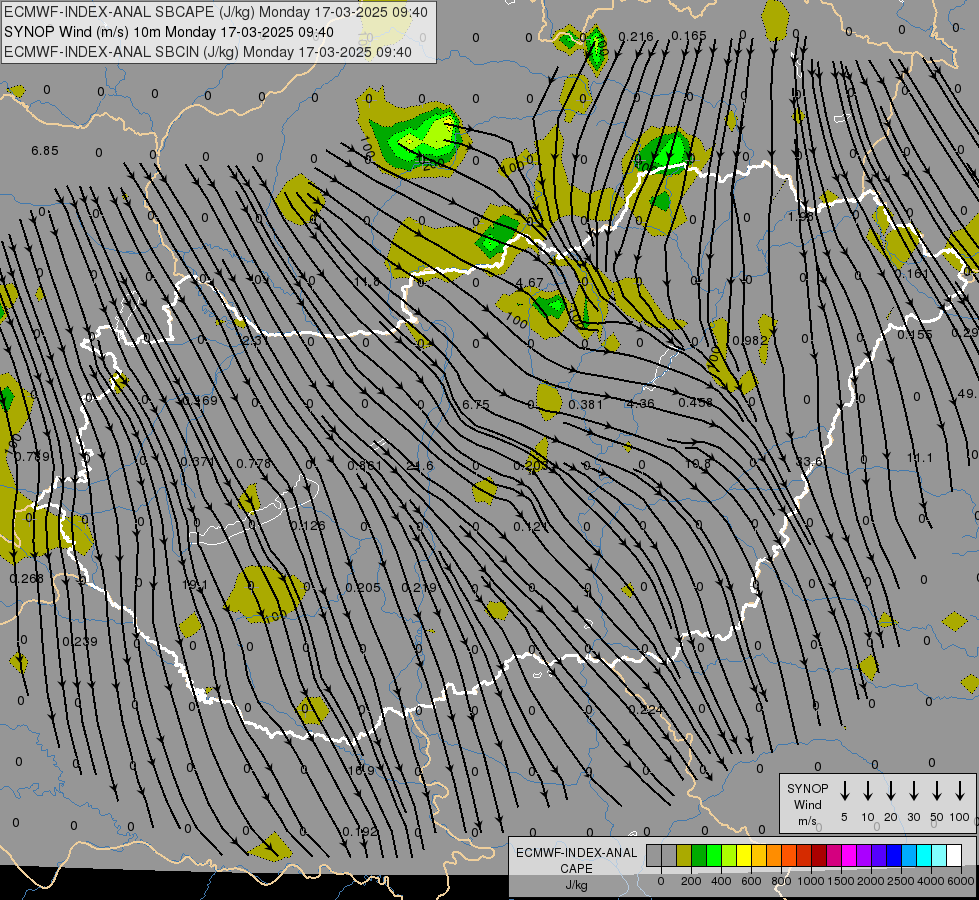979x900 pixels.
Task: Pick the dark green CAPE legend swatch
Action: click(x=699, y=855)
